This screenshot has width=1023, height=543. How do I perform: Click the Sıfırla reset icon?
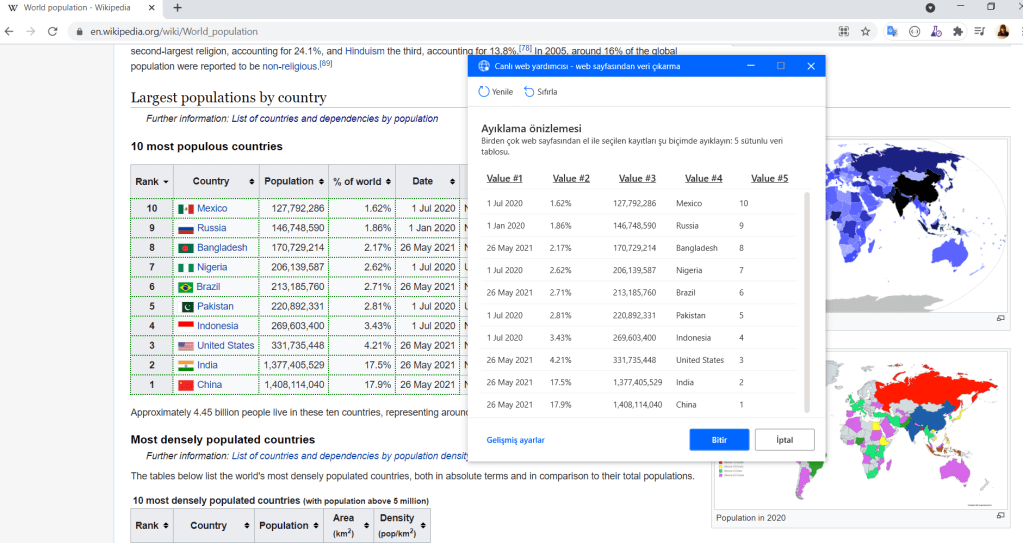click(x=529, y=92)
